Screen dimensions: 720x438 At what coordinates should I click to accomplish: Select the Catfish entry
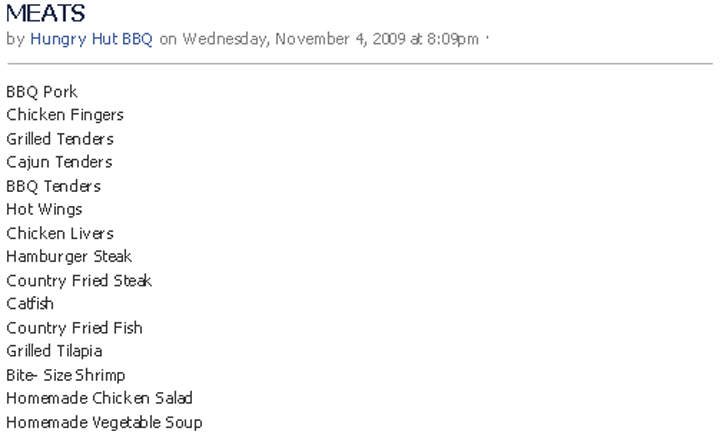tap(30, 303)
